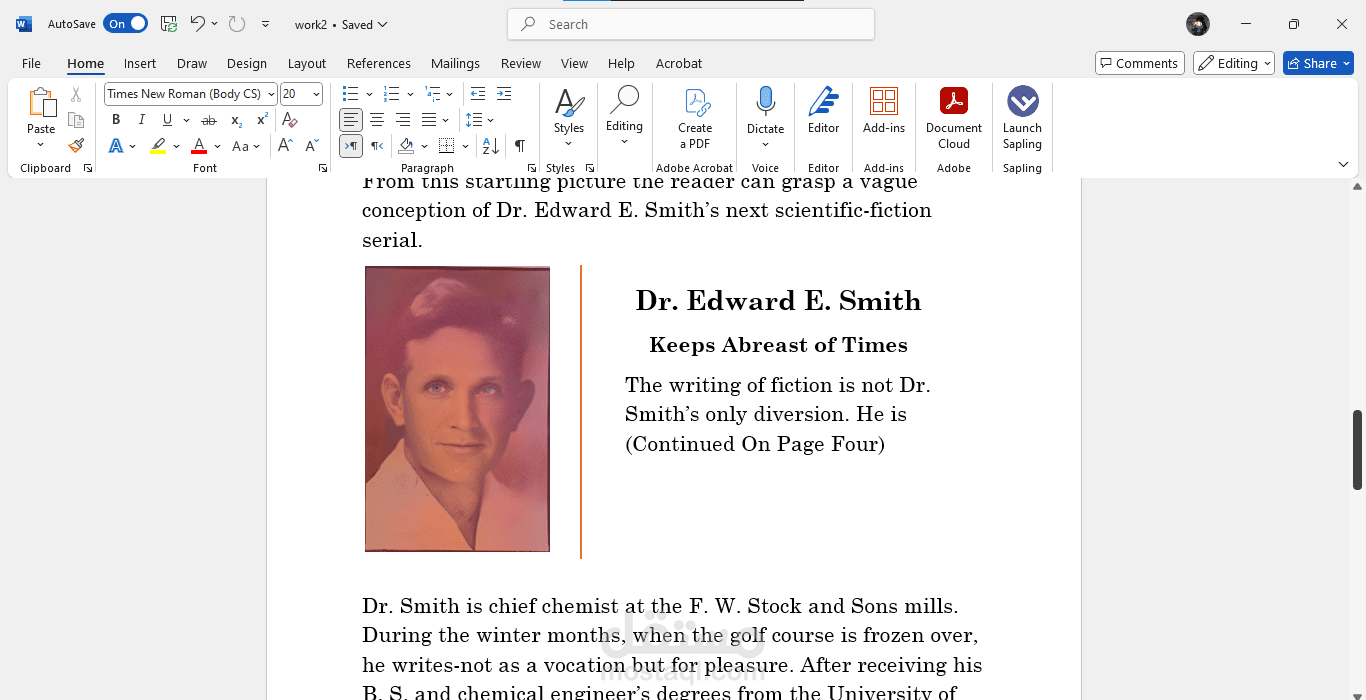Viewport: 1366px width, 700px height.
Task: Click the Copy icon
Action: (76, 120)
